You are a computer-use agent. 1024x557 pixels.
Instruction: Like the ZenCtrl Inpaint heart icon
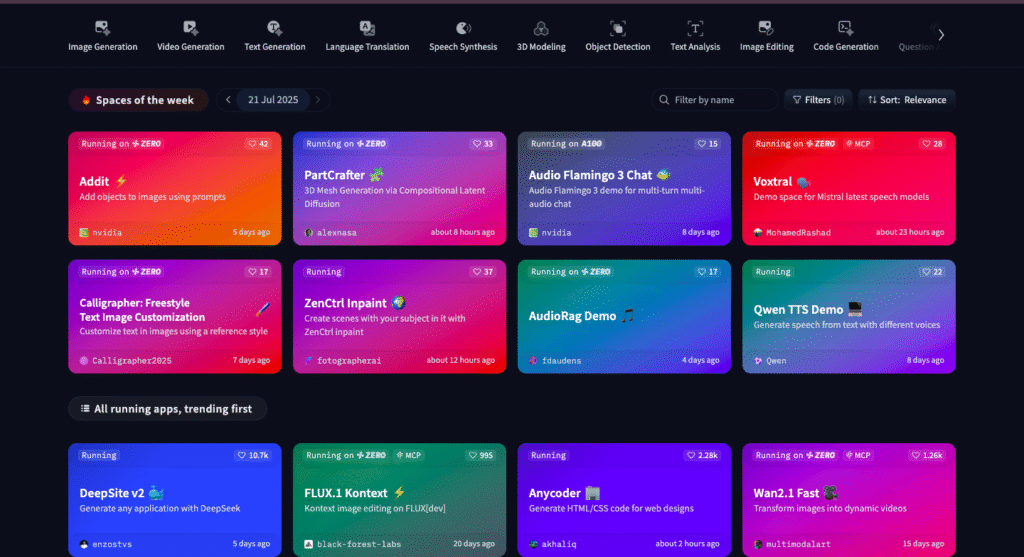click(477, 272)
